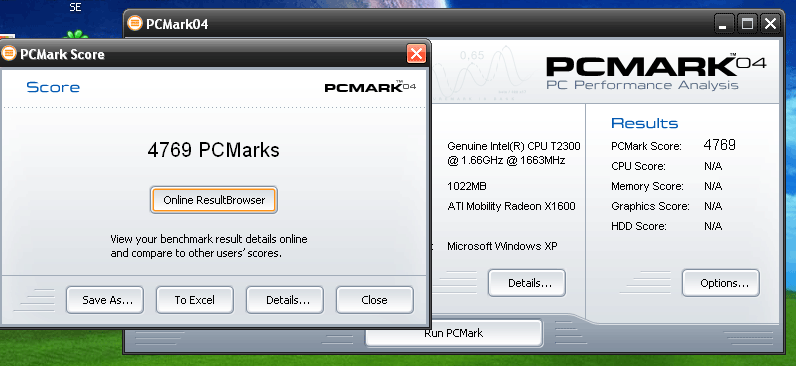Click the "@ 1.66GHz @ 1663MHz" text
The height and width of the screenshot is (366, 796).
506,160
